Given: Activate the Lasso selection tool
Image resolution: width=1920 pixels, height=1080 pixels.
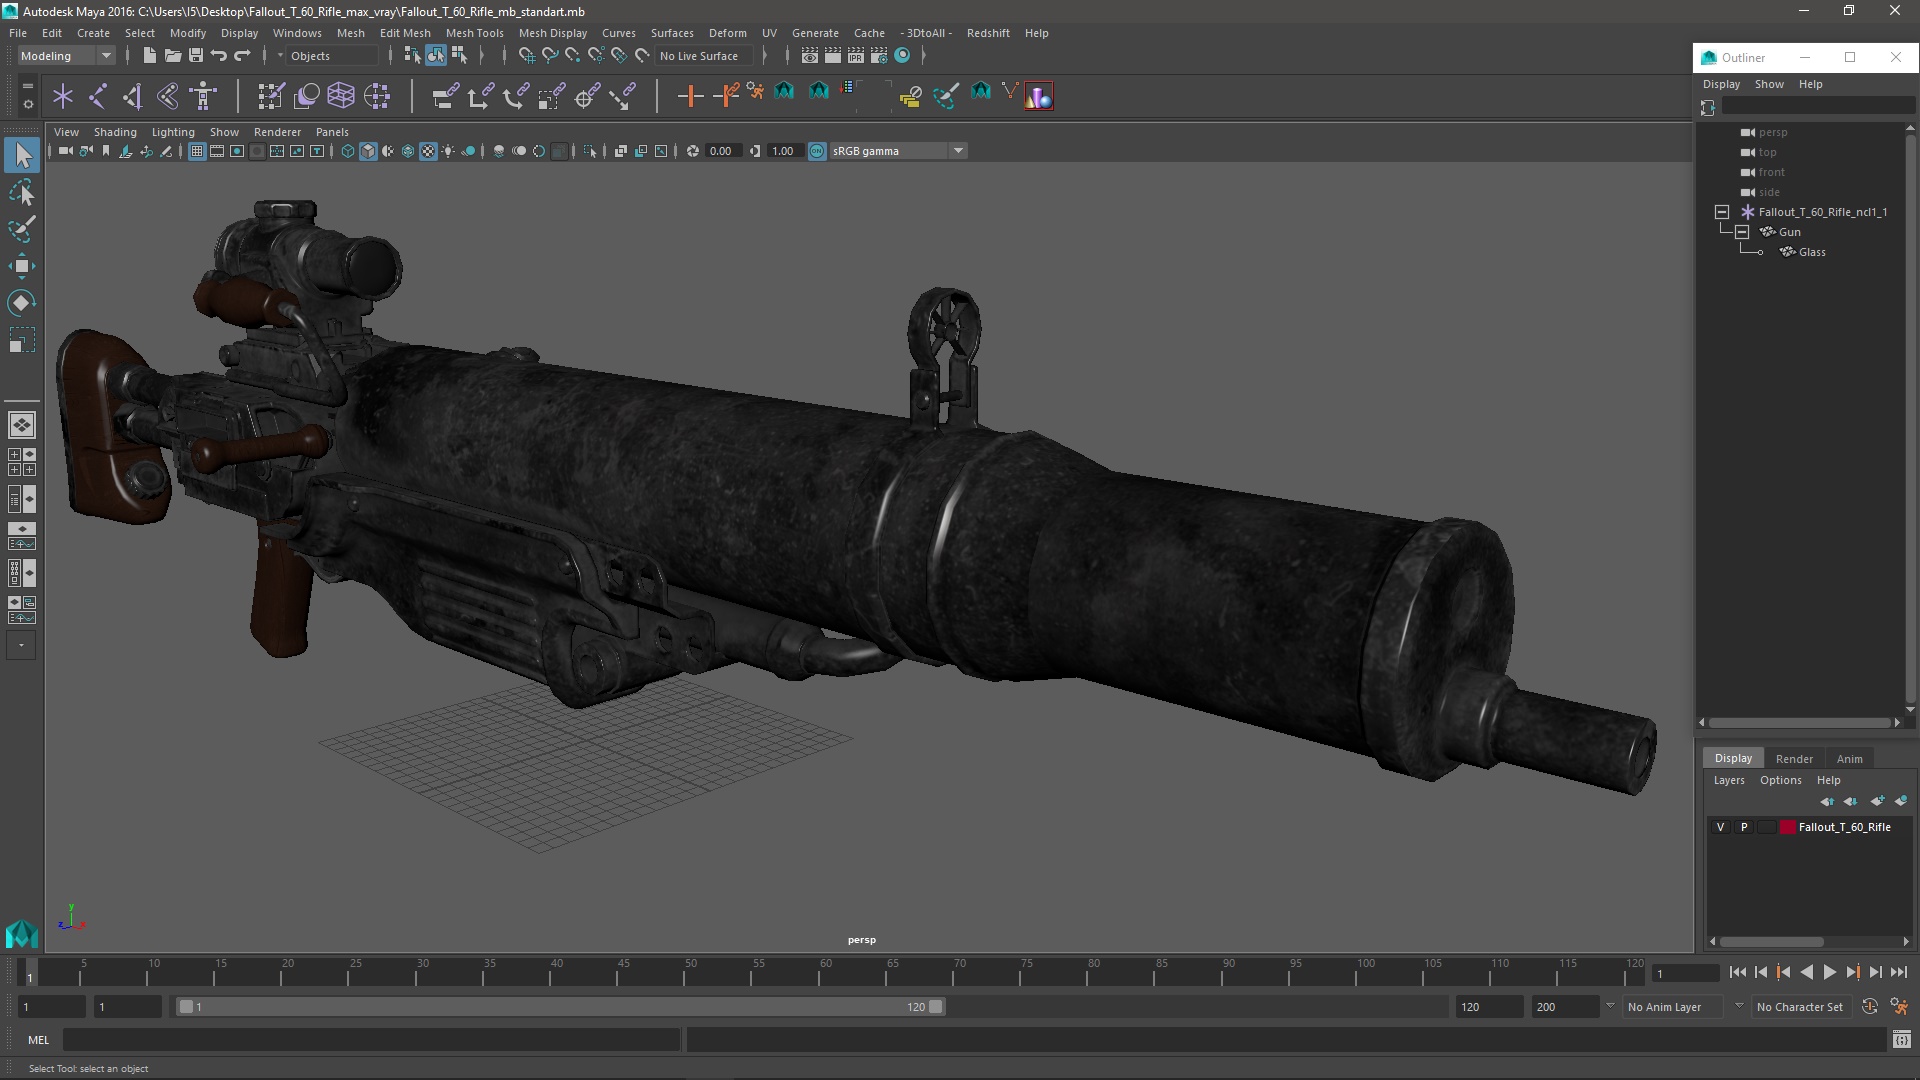Looking at the screenshot, I should point(22,192).
